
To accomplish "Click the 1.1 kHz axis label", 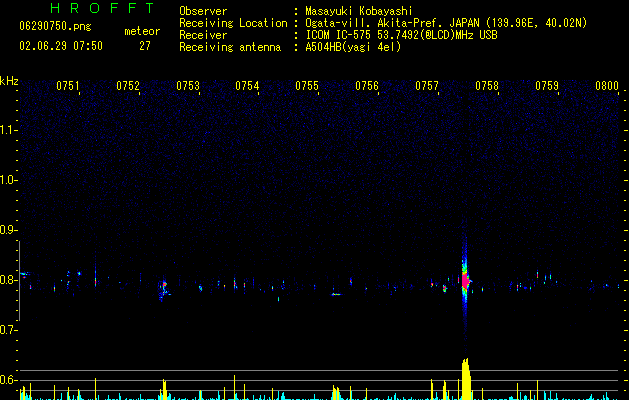I will (x=7, y=130).
